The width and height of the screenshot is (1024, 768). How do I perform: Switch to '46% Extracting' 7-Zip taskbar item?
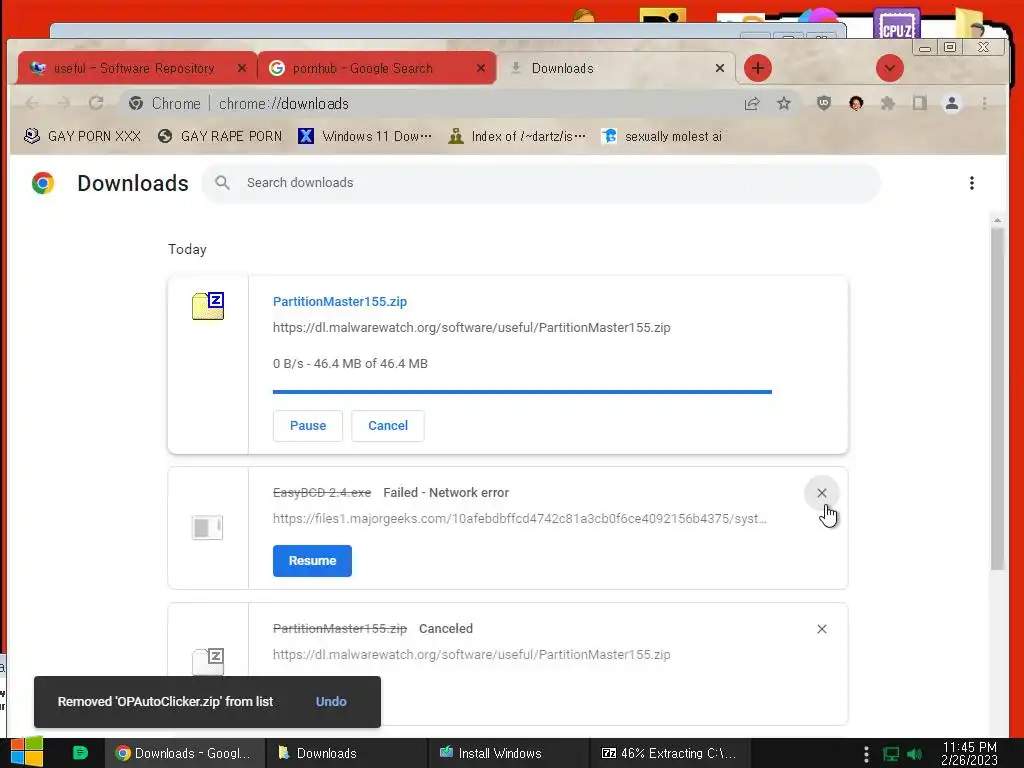pos(670,753)
